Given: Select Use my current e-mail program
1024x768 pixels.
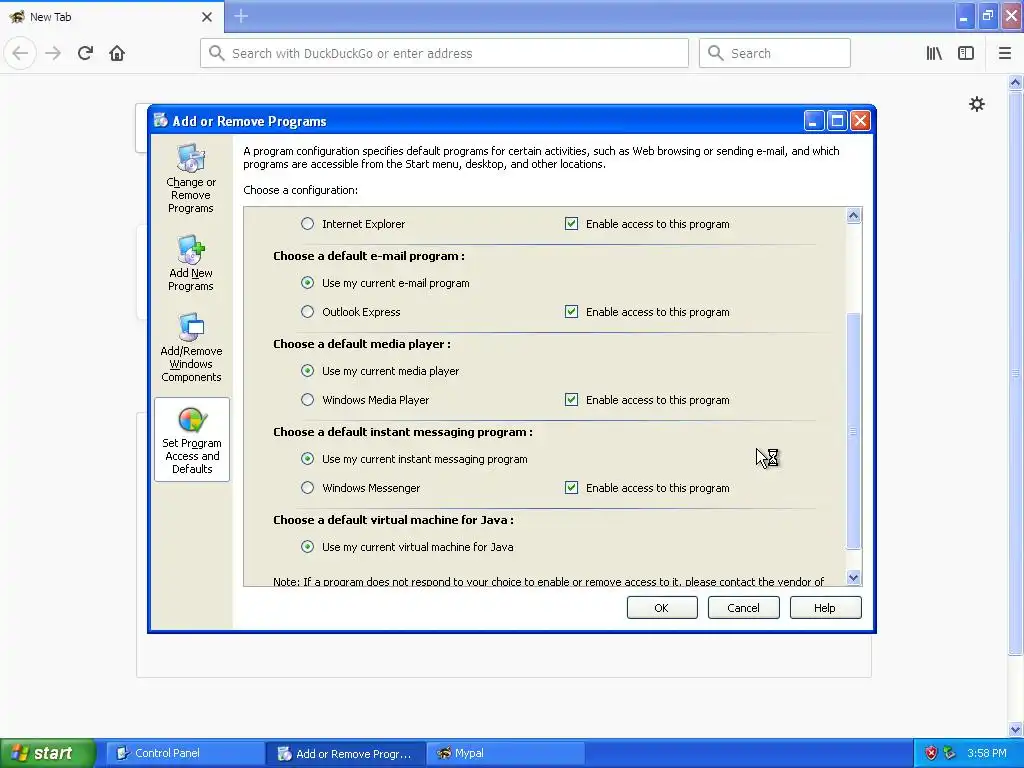Looking at the screenshot, I should [x=307, y=283].
